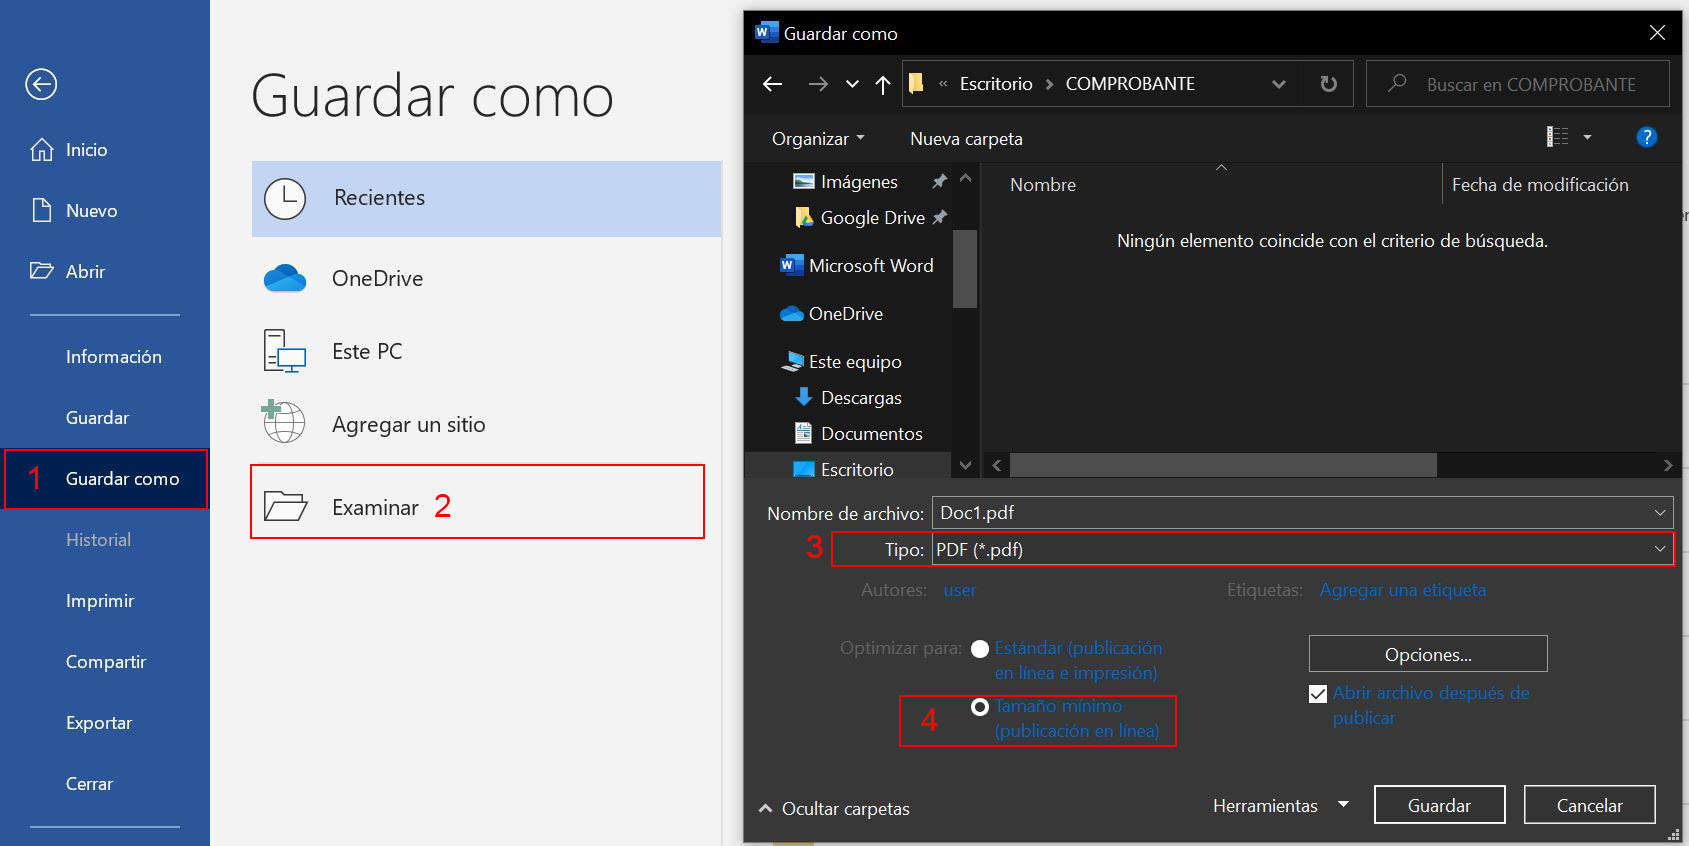
Task: Expand the Tipo file format dropdown
Action: pyautogui.click(x=1659, y=549)
